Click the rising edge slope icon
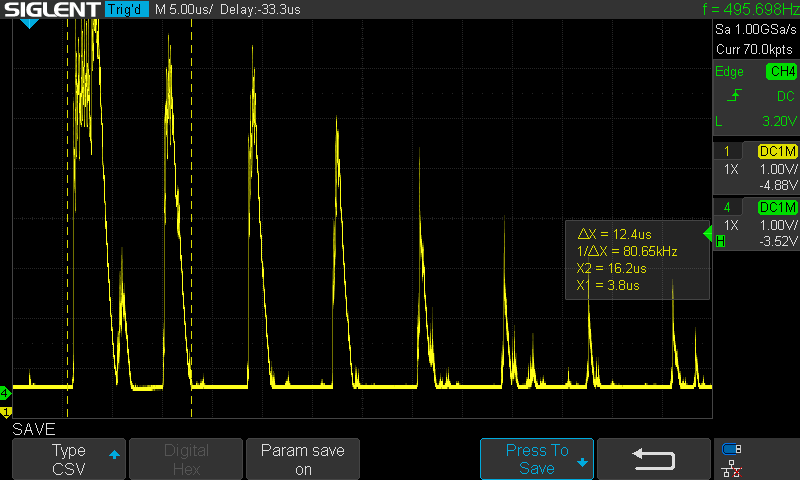This screenshot has width=800, height=480. coord(734,95)
